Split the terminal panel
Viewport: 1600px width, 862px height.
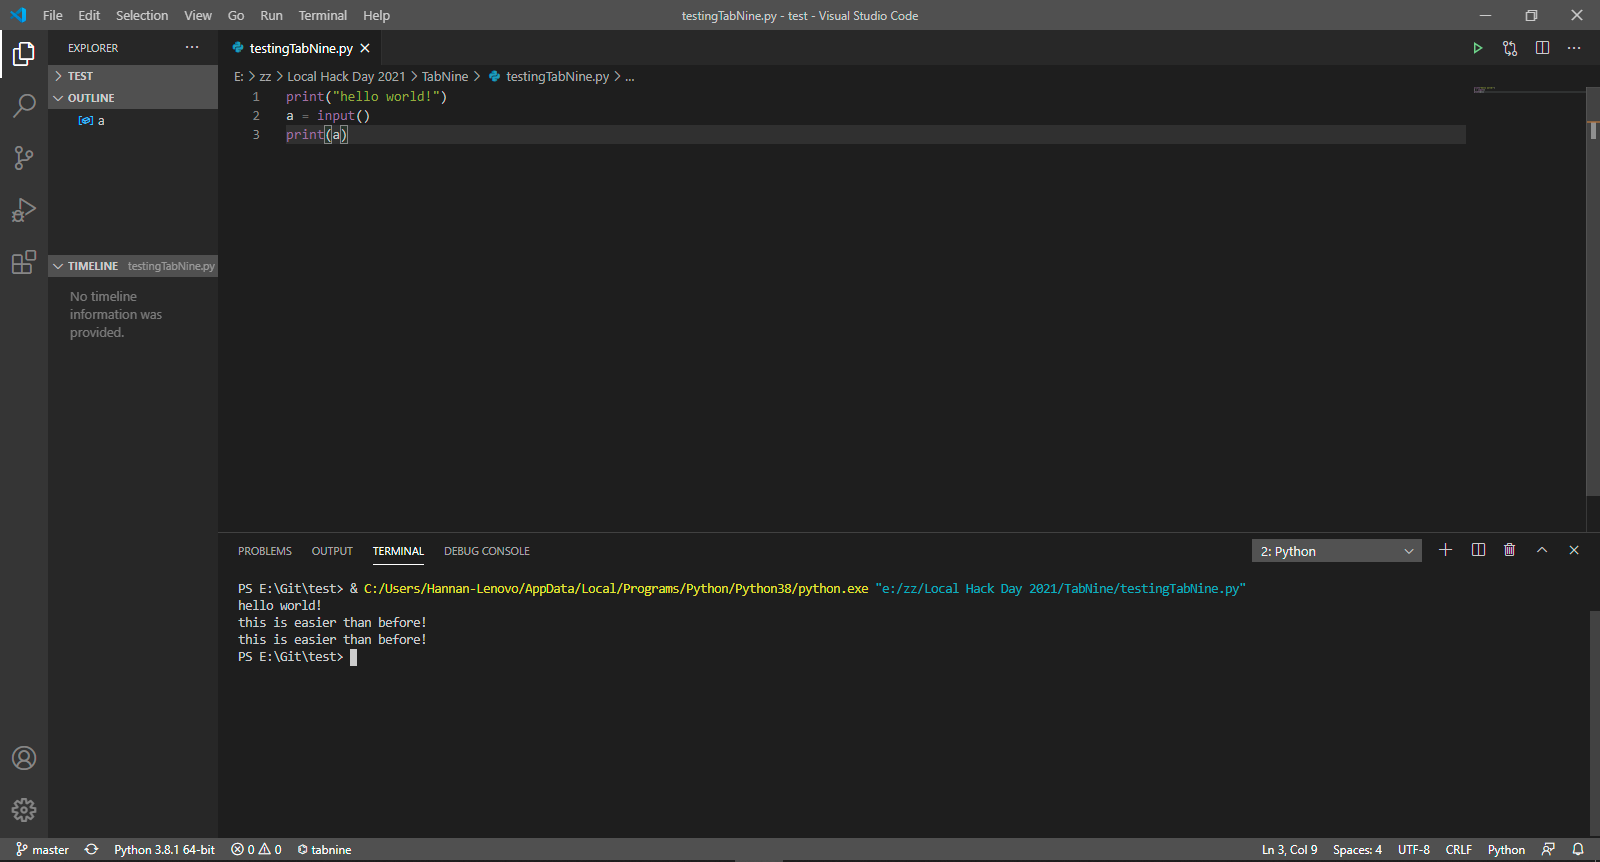click(1478, 550)
